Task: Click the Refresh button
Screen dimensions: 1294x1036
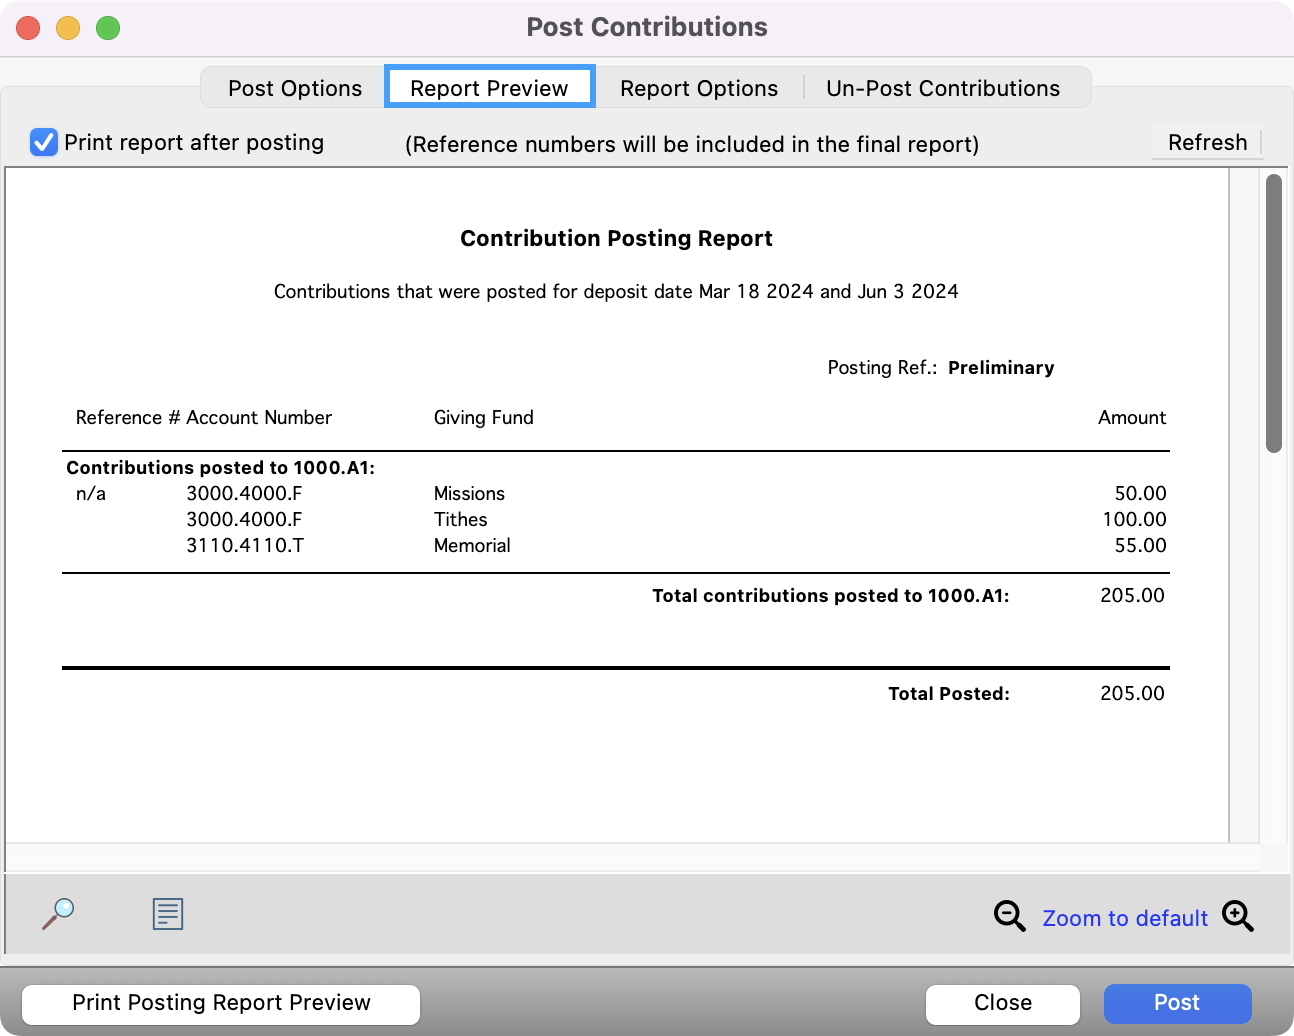Action: click(1206, 142)
